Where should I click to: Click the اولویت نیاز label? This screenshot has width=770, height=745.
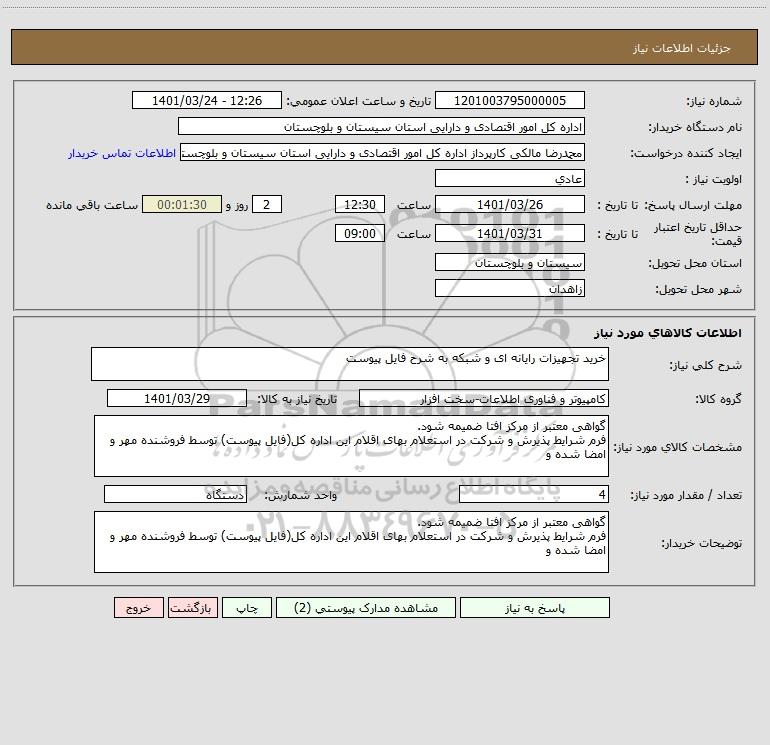[x=713, y=179]
